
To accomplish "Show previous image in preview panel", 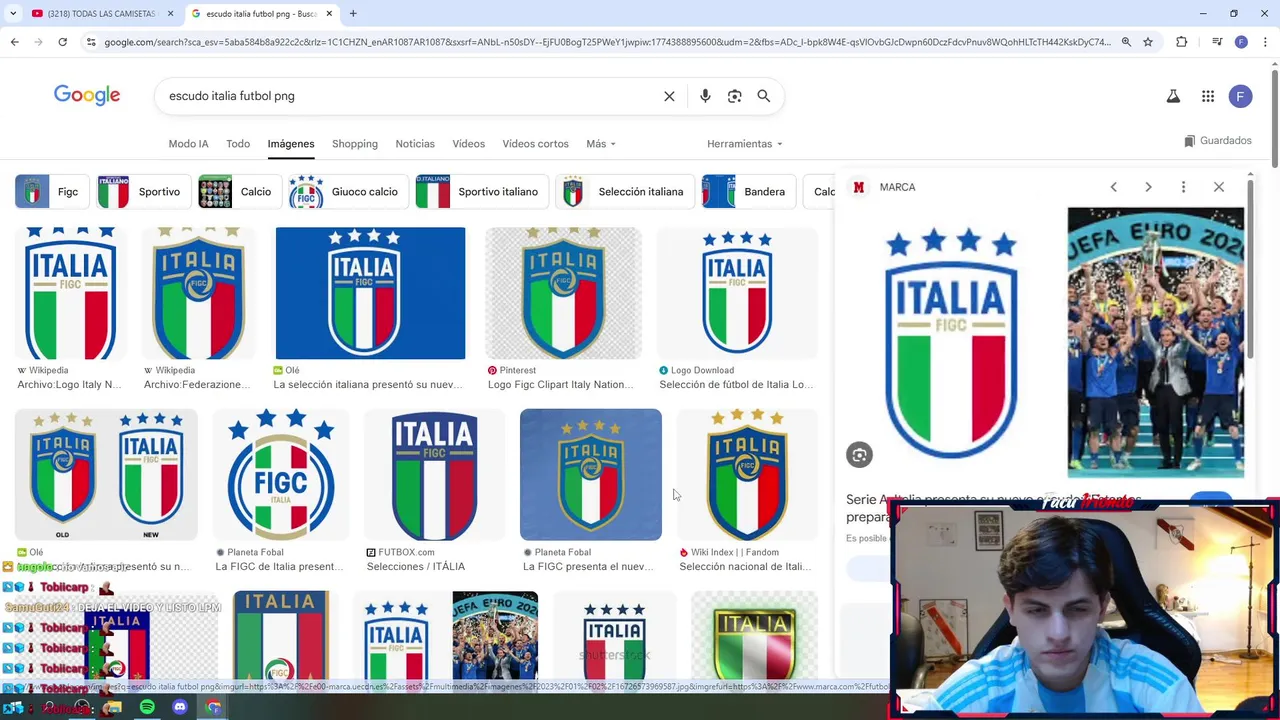I will click(1113, 187).
